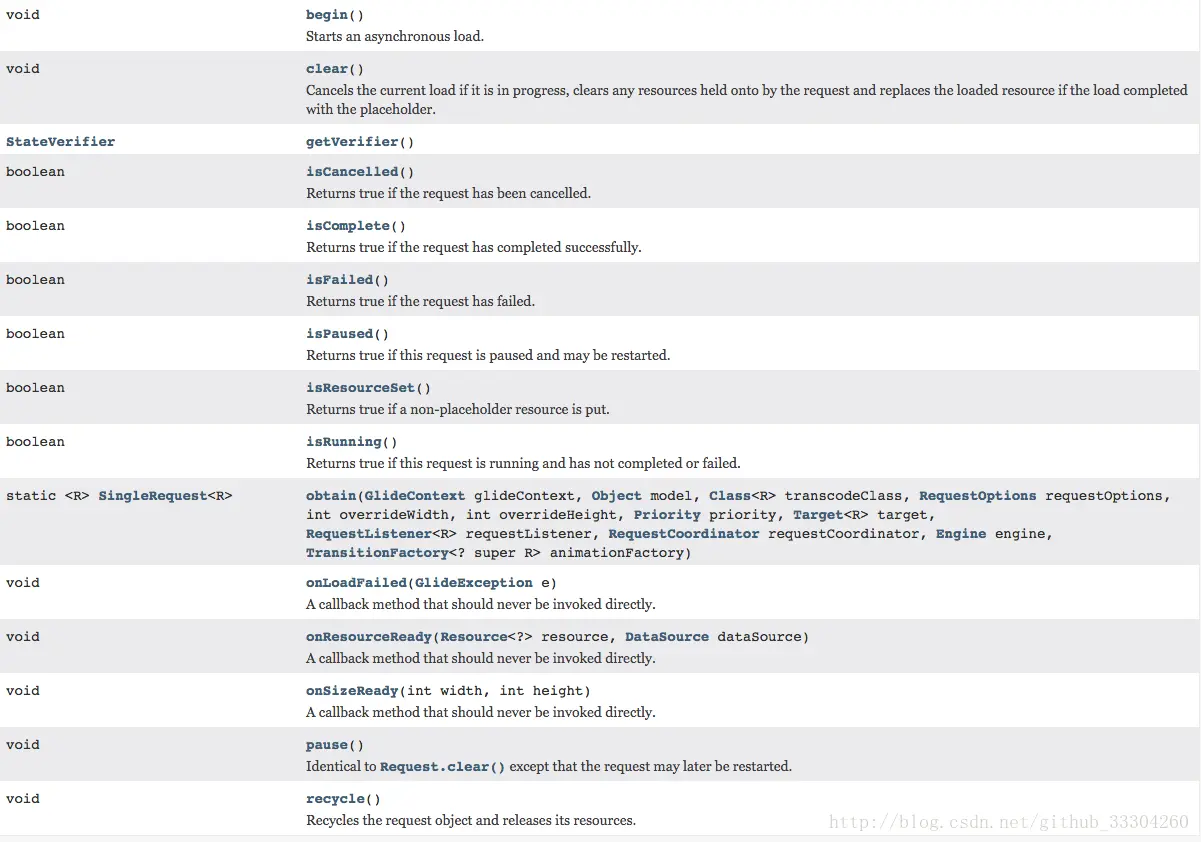Follow the Request.clear() link in pause description
Viewport: 1201px width, 842px height.
tap(443, 767)
